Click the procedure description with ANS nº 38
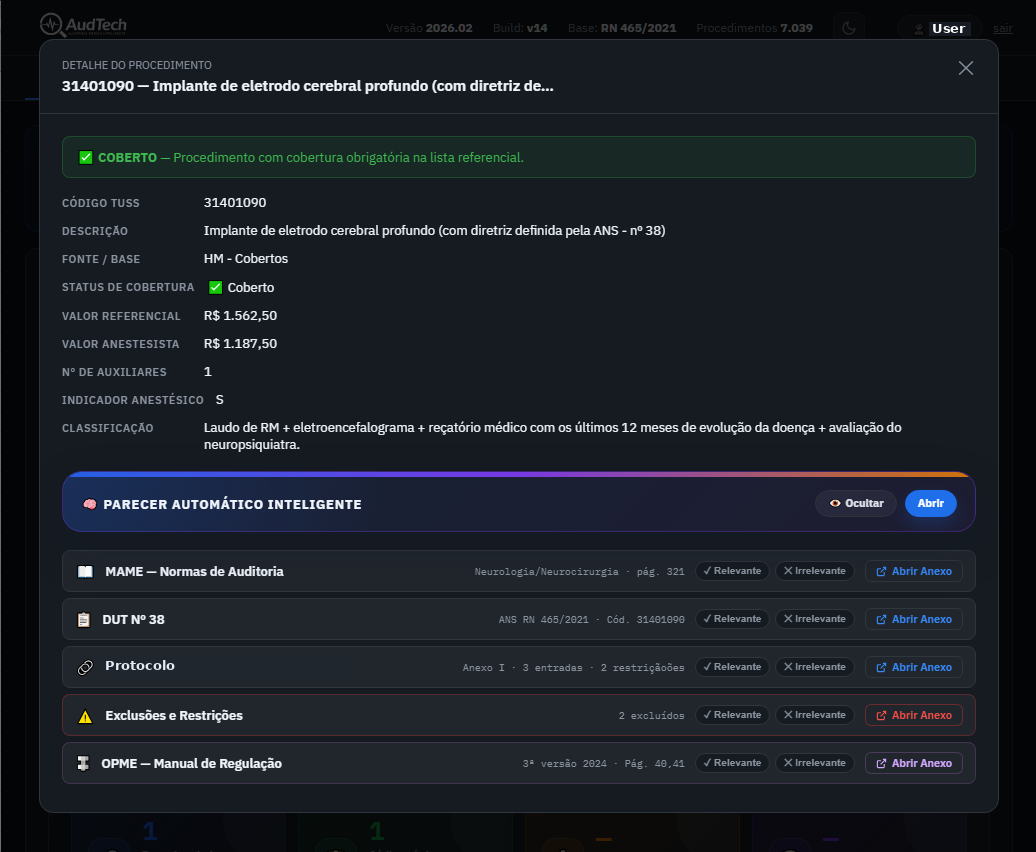 [434, 231]
